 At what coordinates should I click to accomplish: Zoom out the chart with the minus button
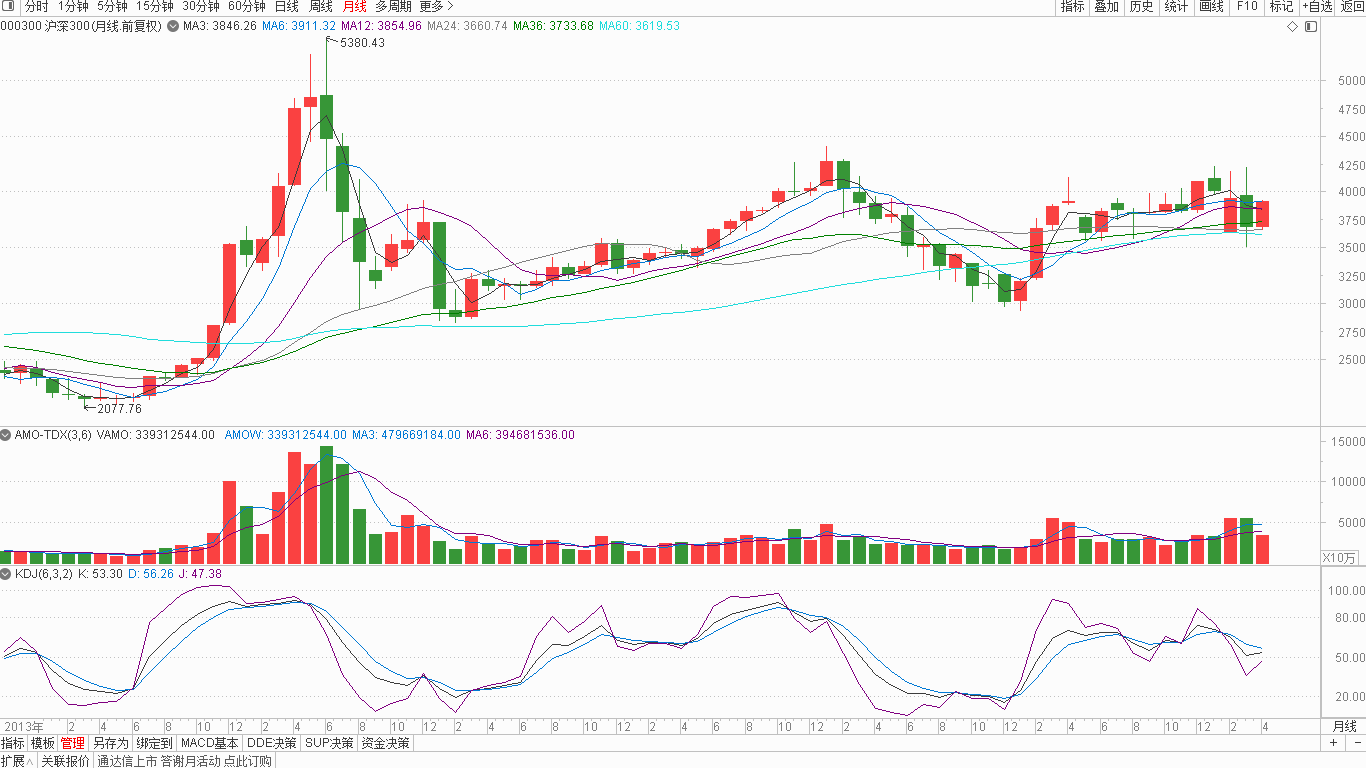click(x=1356, y=743)
